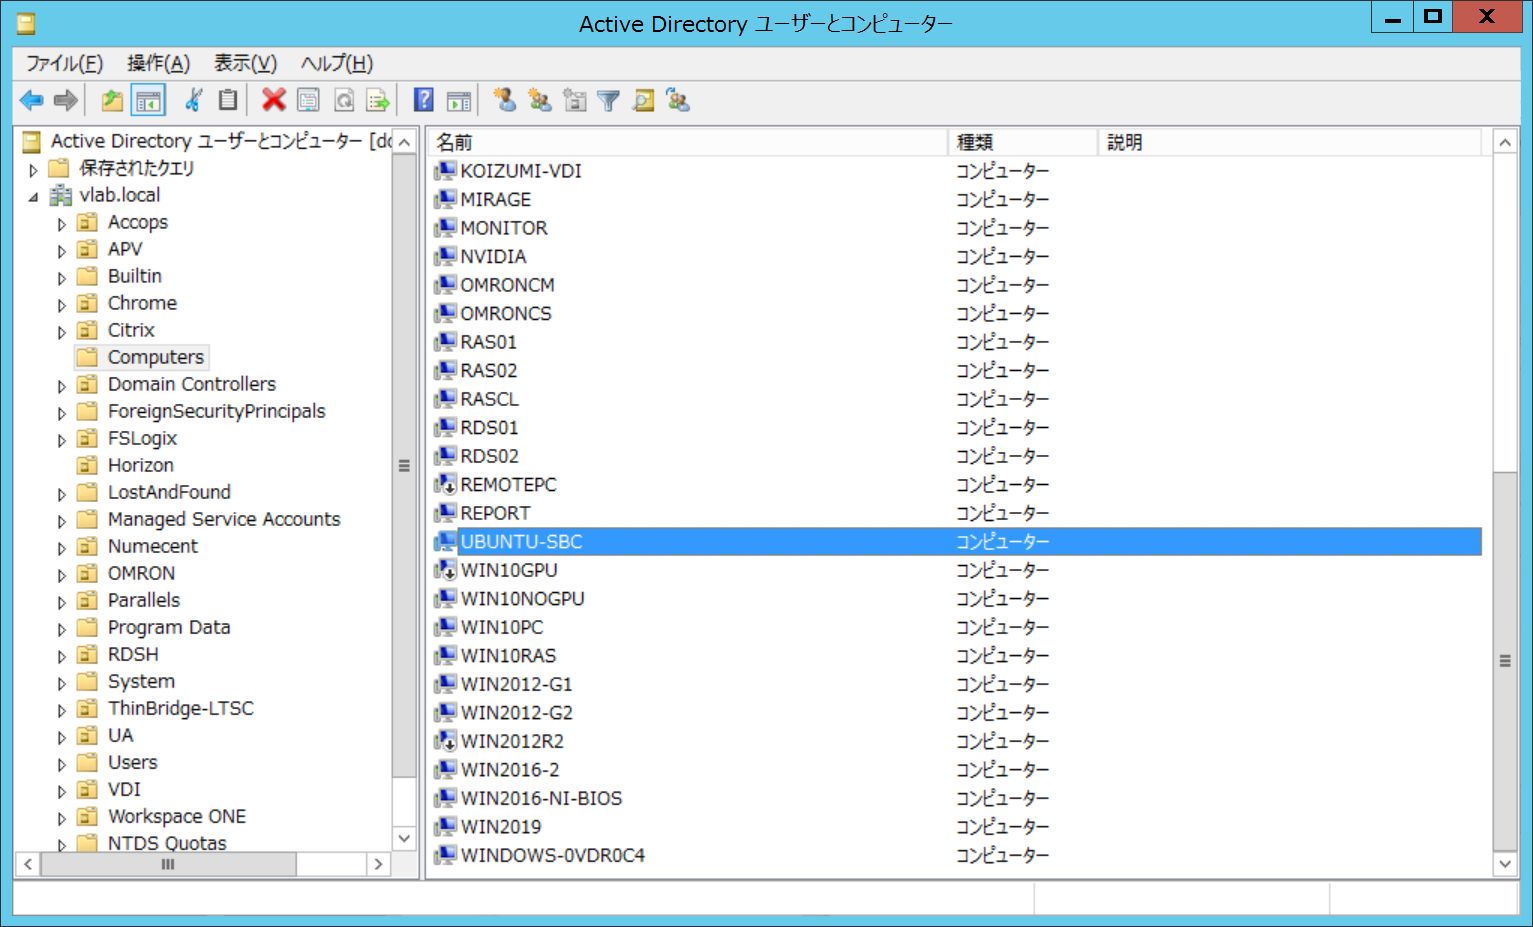Delete the selection using the red X icon
This screenshot has width=1533, height=927.
tap(273, 100)
